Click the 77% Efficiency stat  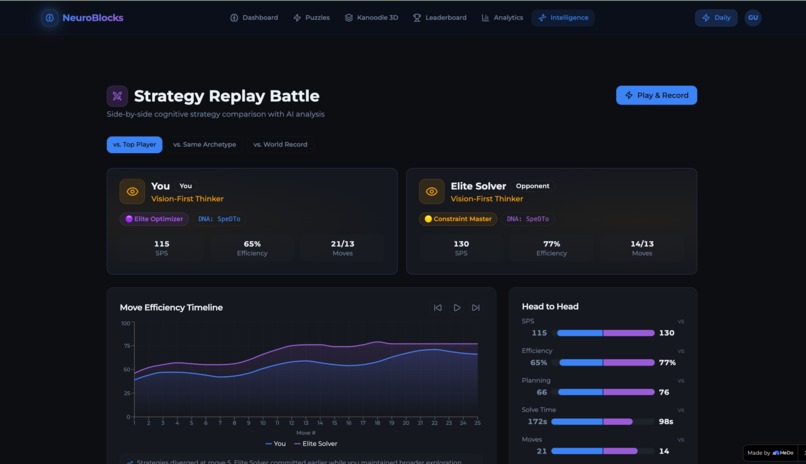tap(552, 248)
